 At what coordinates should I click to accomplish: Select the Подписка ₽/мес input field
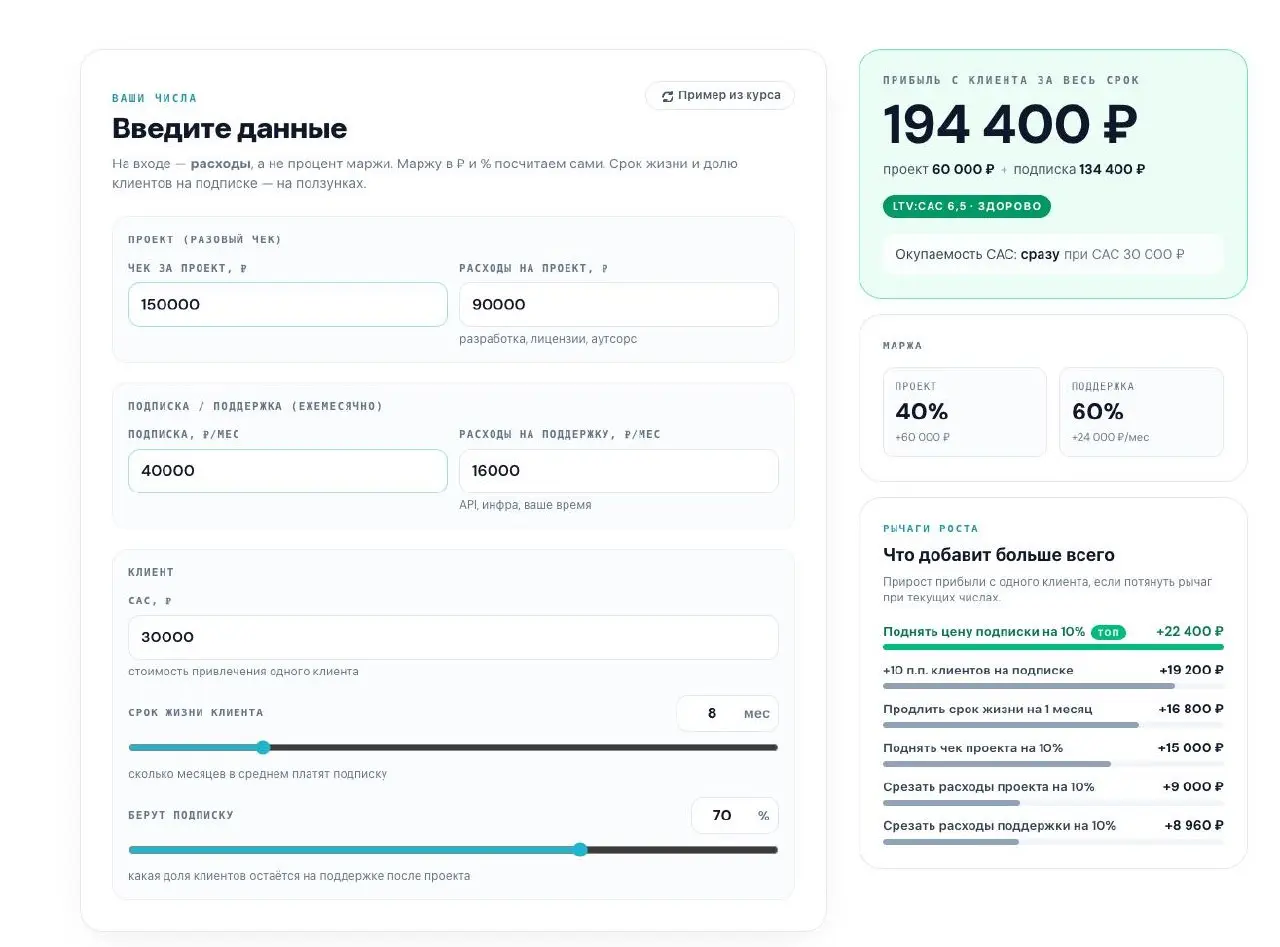coord(288,471)
